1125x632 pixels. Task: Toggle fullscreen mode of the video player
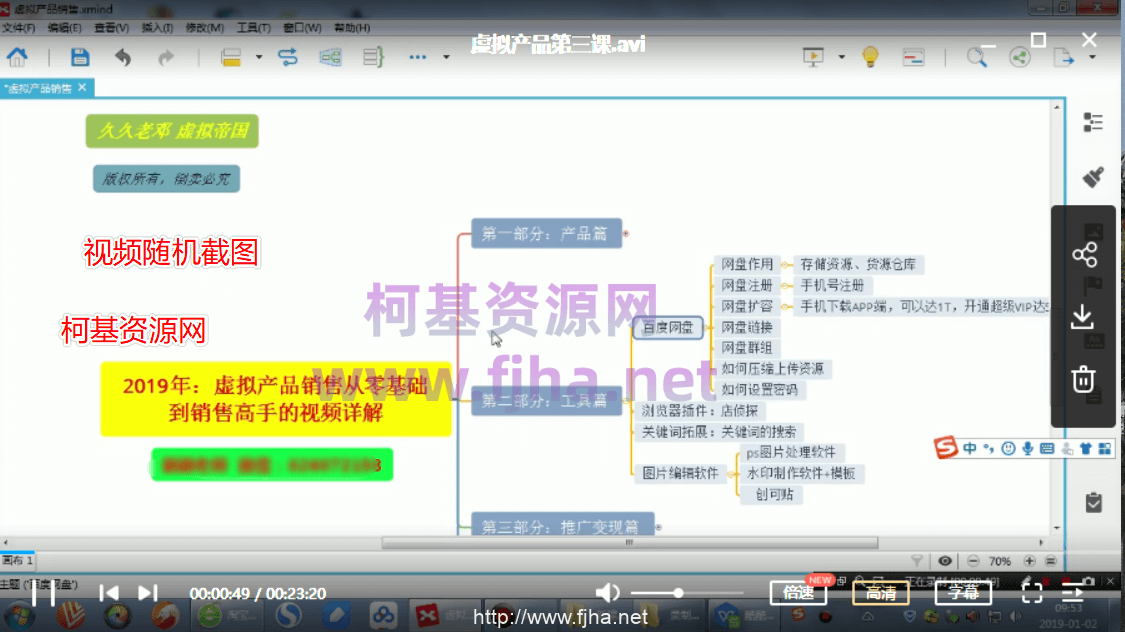point(1032,593)
